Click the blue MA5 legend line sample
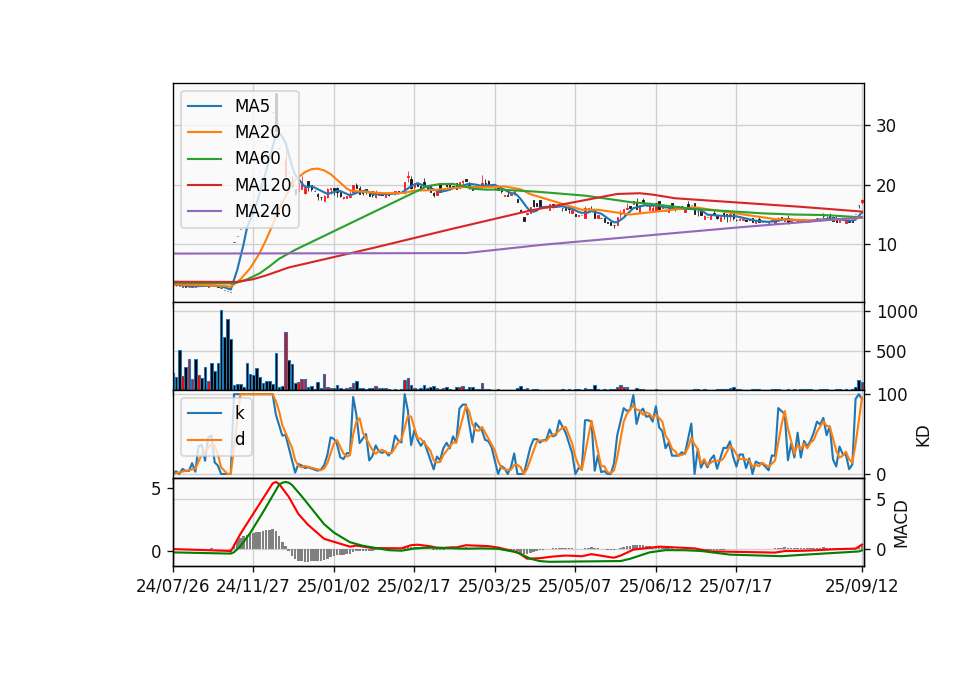The image size is (960, 690). [x=204, y=106]
